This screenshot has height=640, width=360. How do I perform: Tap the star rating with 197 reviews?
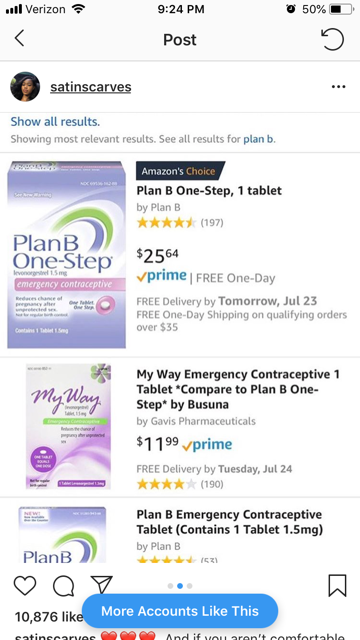coord(180,223)
